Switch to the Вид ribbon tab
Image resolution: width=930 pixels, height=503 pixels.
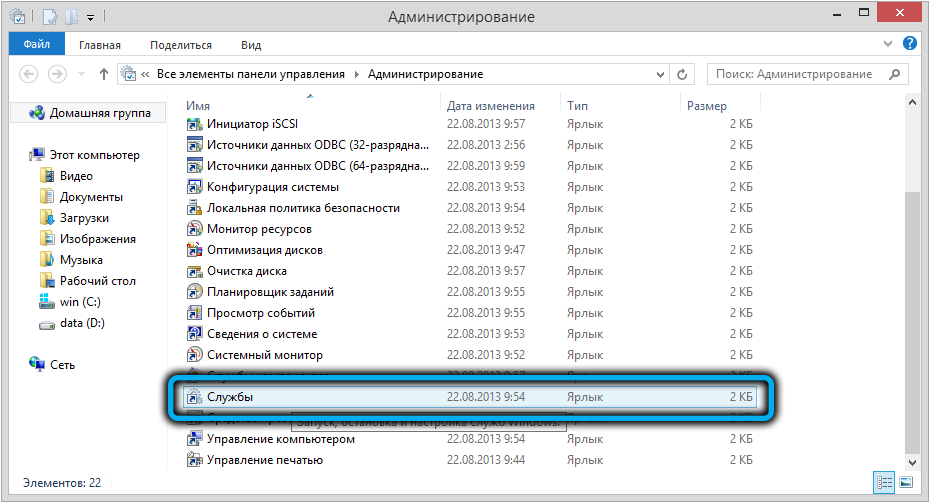coord(251,45)
